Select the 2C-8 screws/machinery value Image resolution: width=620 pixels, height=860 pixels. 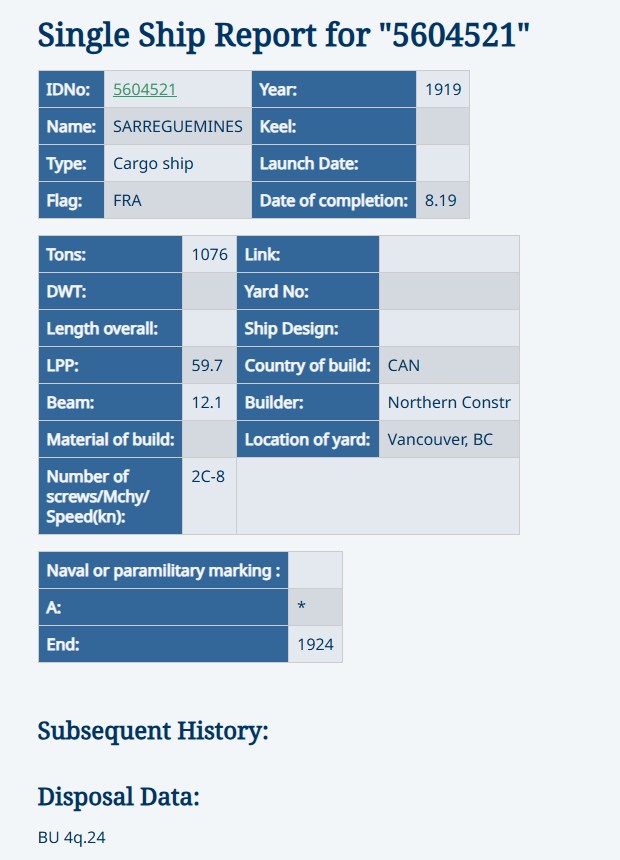tap(208, 476)
